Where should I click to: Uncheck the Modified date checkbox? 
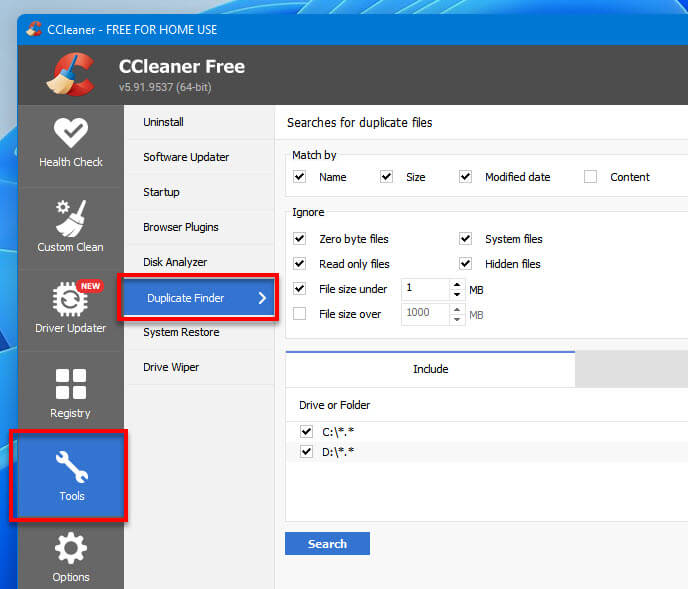tap(465, 177)
